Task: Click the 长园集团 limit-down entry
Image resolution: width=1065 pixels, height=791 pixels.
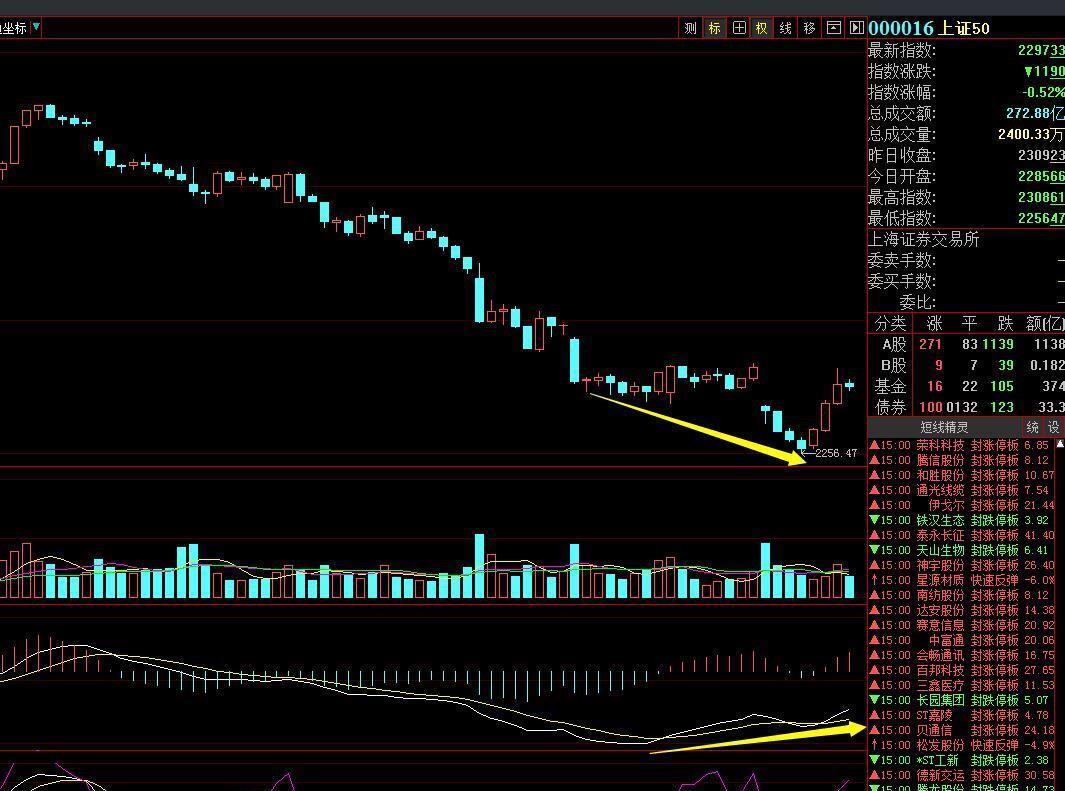Action: point(961,700)
